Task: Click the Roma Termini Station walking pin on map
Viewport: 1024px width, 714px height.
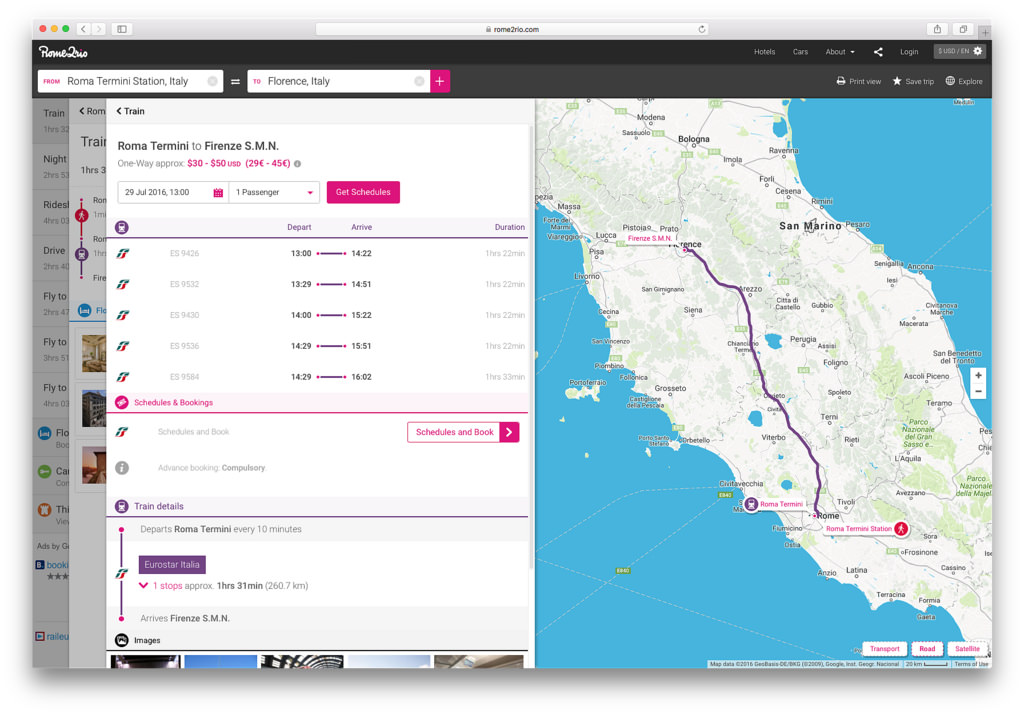Action: [901, 528]
